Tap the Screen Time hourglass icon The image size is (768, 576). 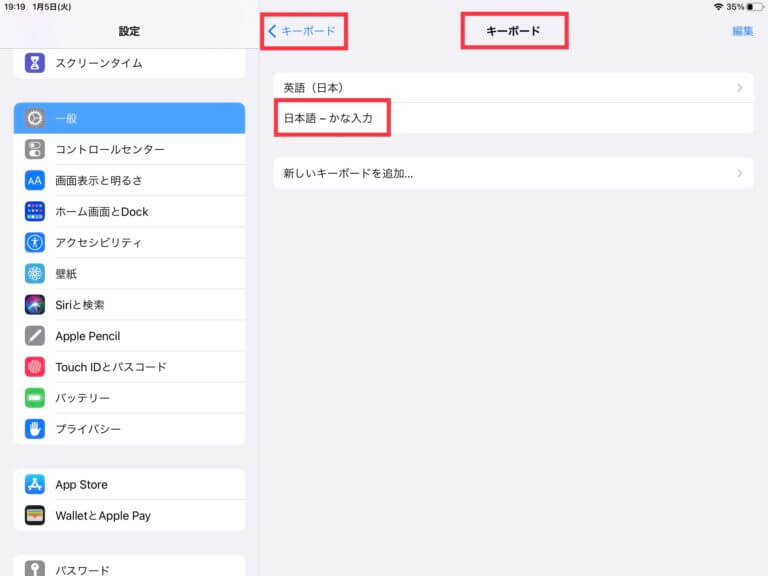click(x=35, y=63)
